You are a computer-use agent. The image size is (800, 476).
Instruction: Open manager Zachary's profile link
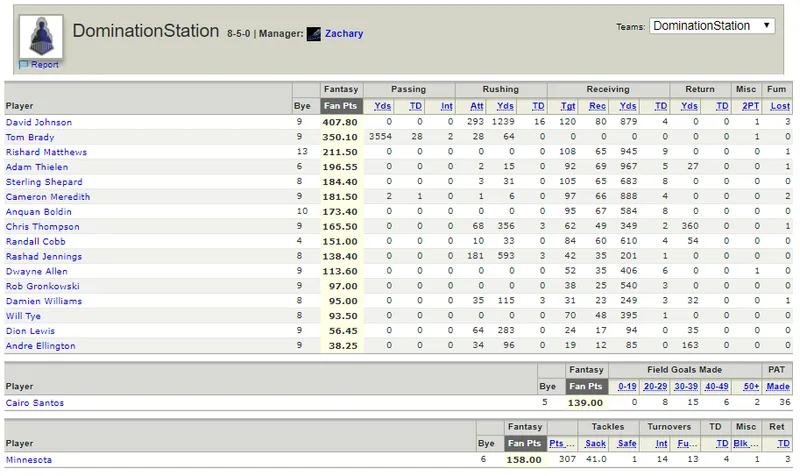pyautogui.click(x=344, y=34)
